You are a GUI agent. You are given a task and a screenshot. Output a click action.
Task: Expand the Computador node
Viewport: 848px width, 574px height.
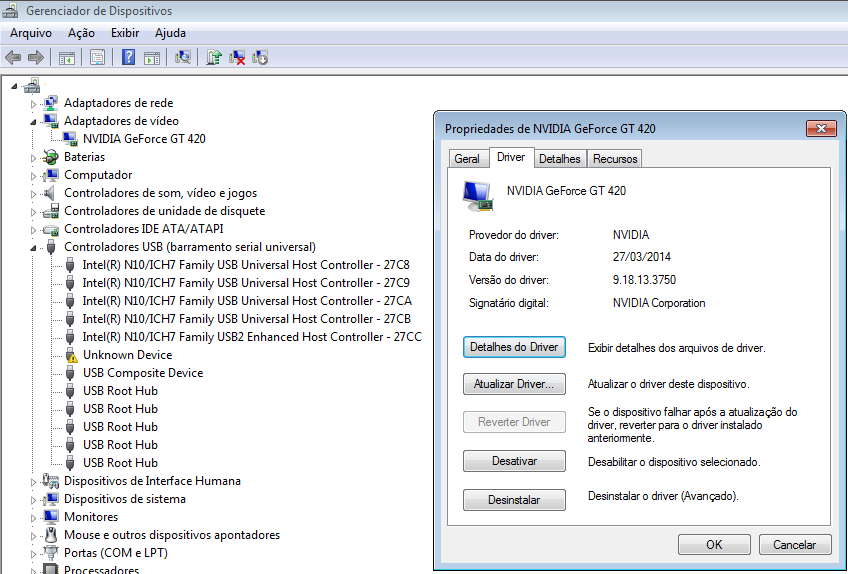click(34, 176)
